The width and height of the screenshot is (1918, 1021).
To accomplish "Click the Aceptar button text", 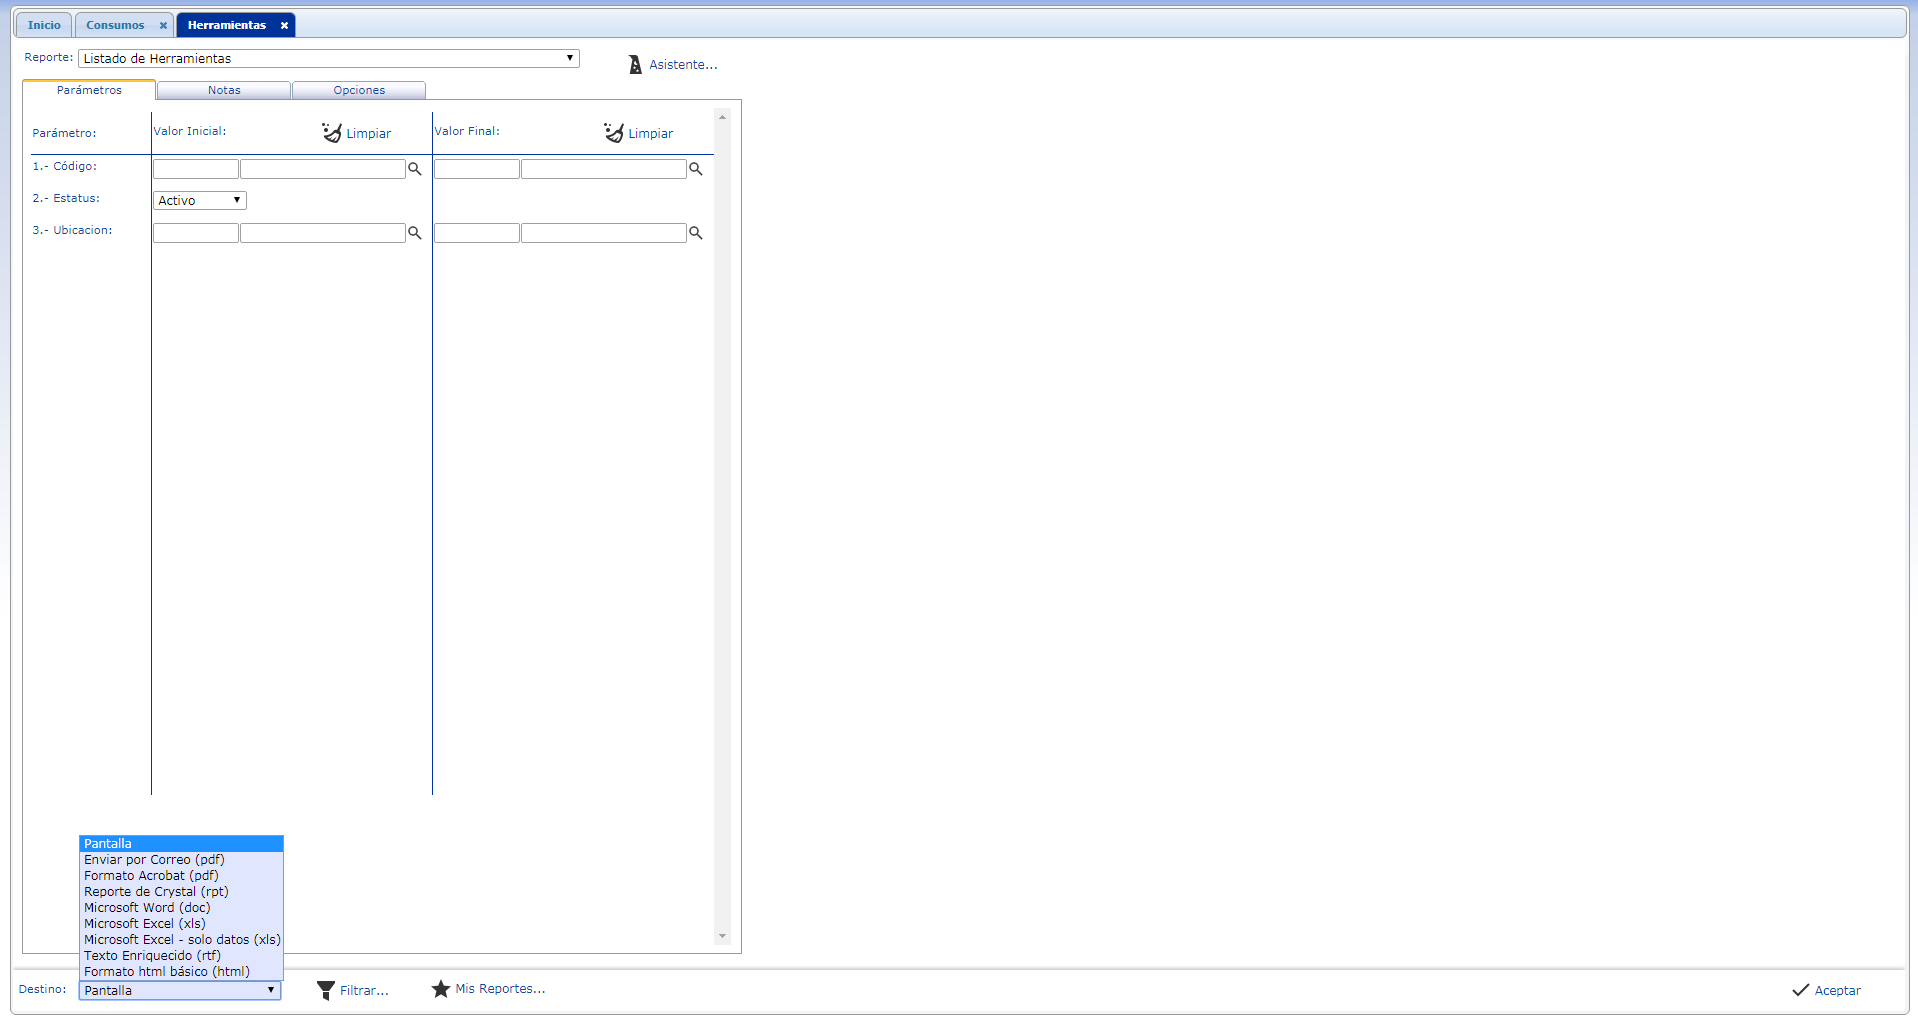I will [1838, 991].
